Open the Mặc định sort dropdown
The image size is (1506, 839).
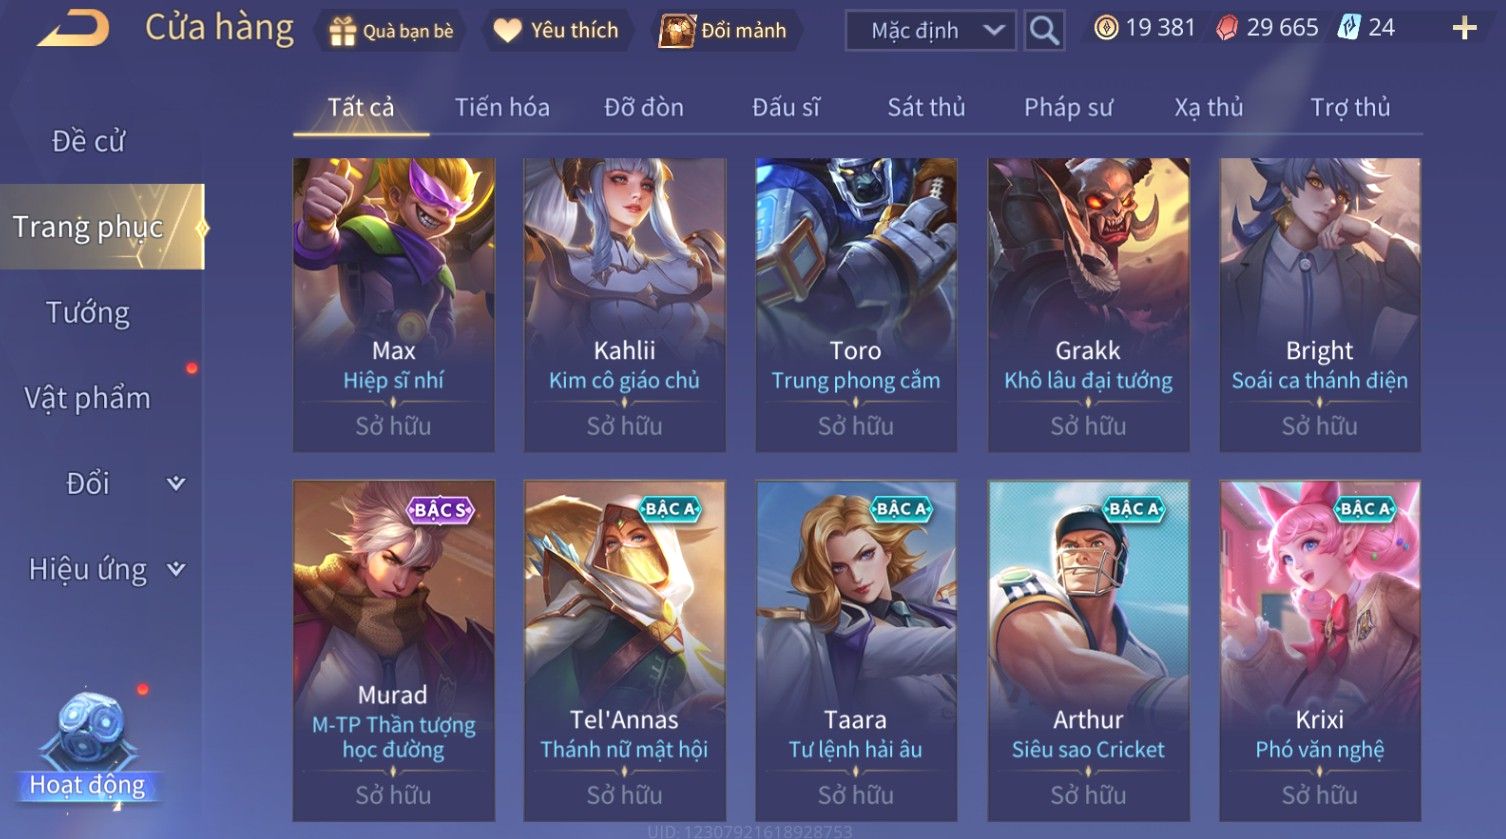pos(931,31)
